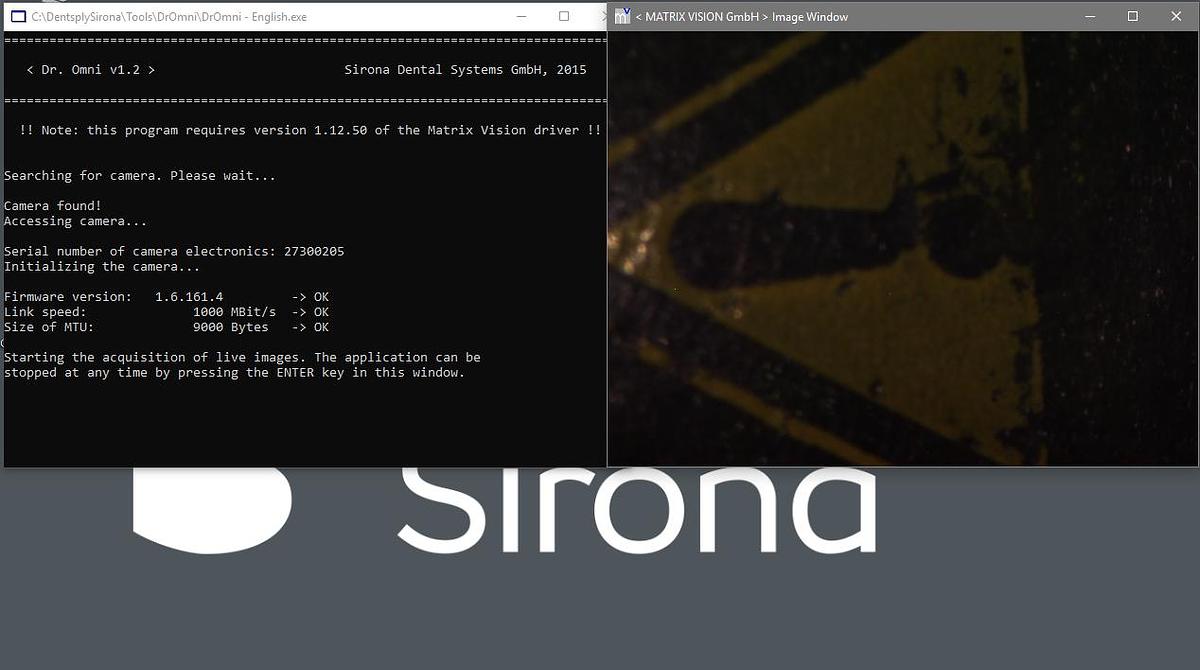Click the 'Searching for camera' console line
1200x670 pixels.
[140, 176]
